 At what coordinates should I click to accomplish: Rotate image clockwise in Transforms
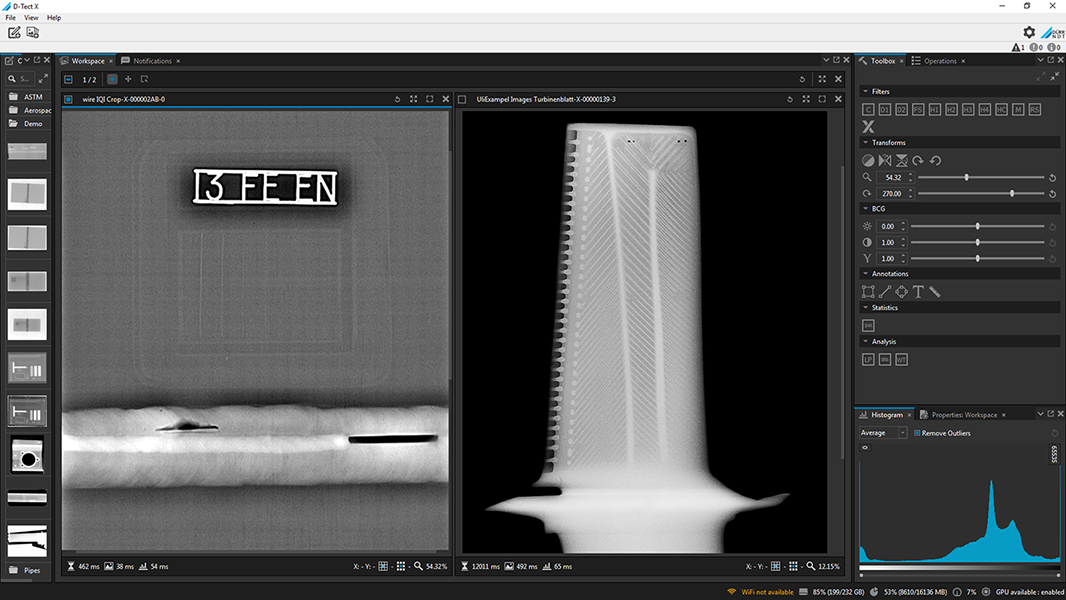click(x=918, y=160)
